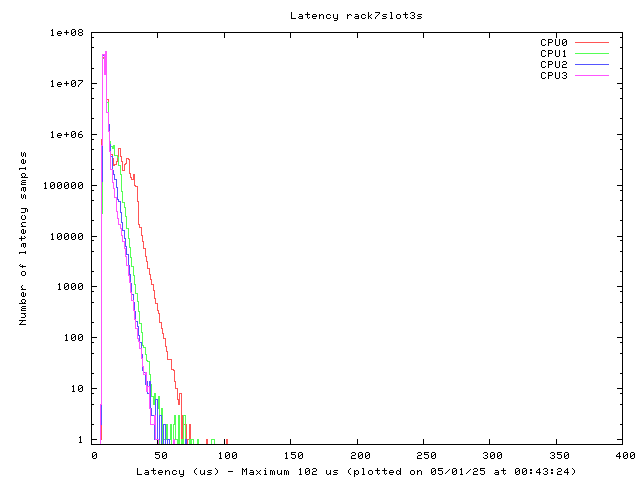Image resolution: width=640 pixels, height=480 pixels.
Task: Select the CPU0 legend label
Action: coord(554,42)
